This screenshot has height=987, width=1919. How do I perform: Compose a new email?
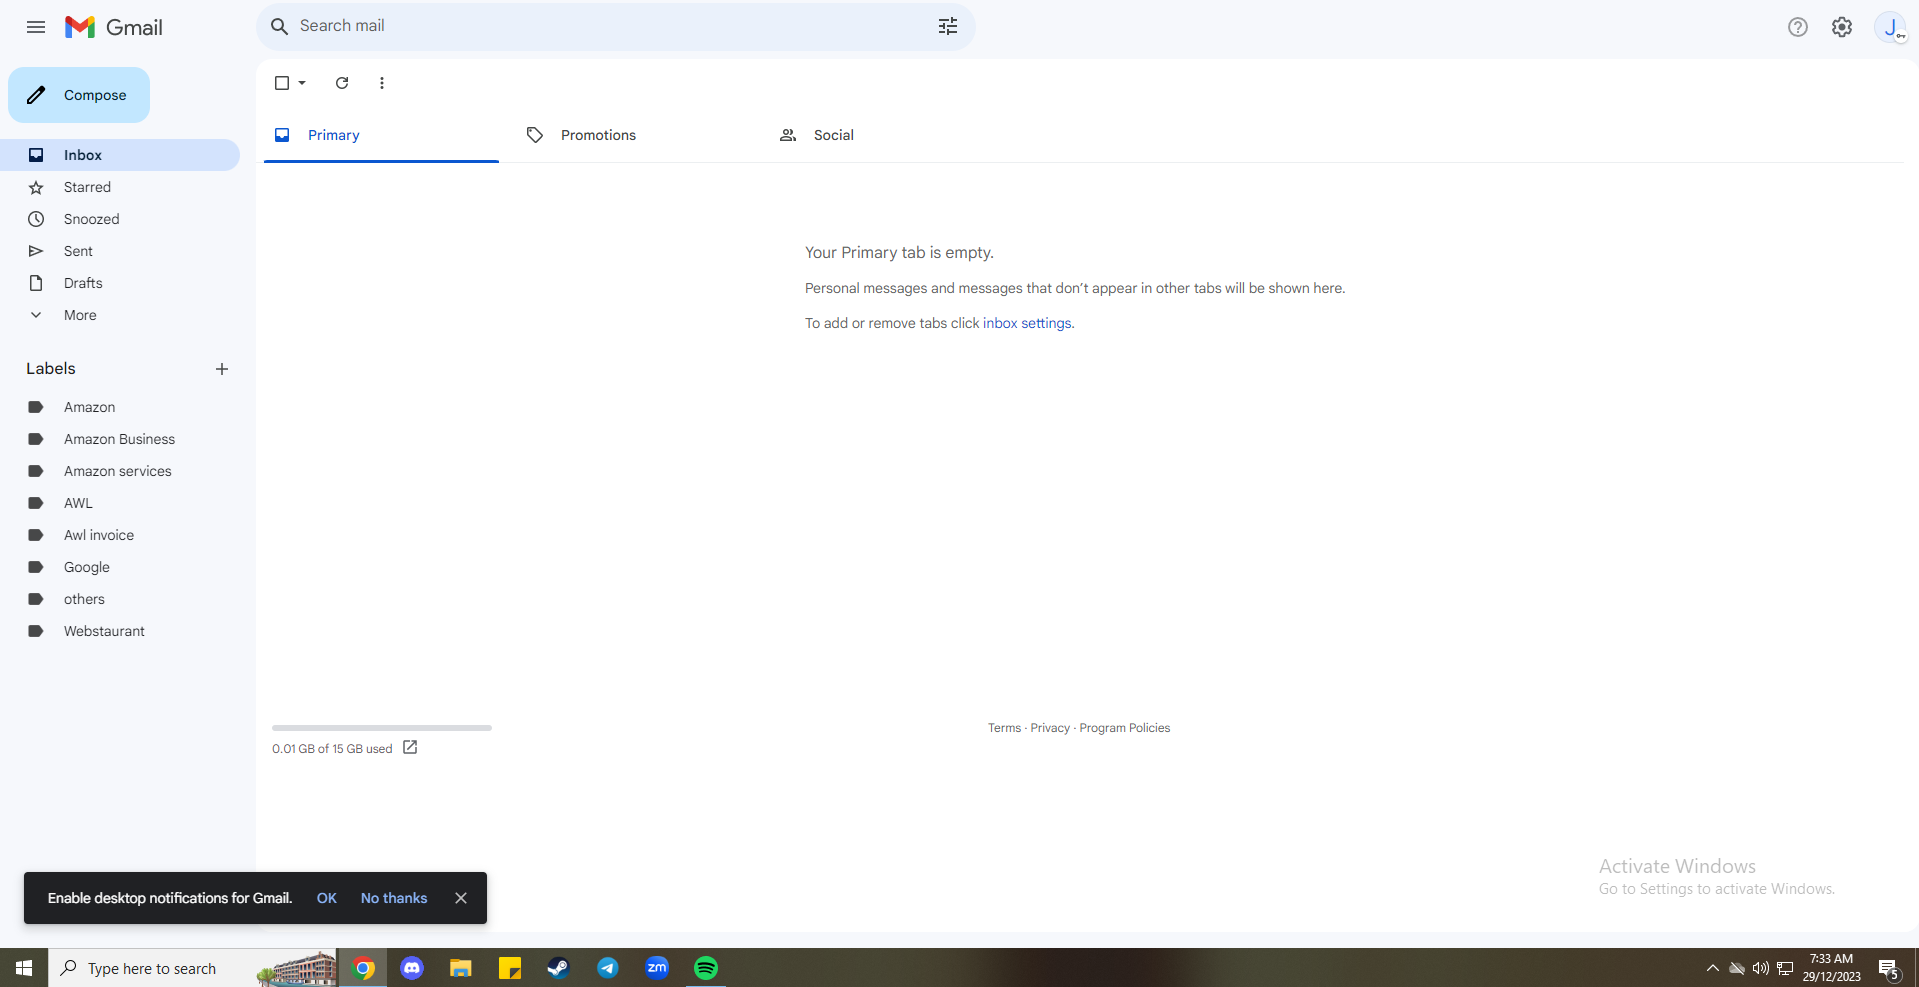(x=79, y=95)
